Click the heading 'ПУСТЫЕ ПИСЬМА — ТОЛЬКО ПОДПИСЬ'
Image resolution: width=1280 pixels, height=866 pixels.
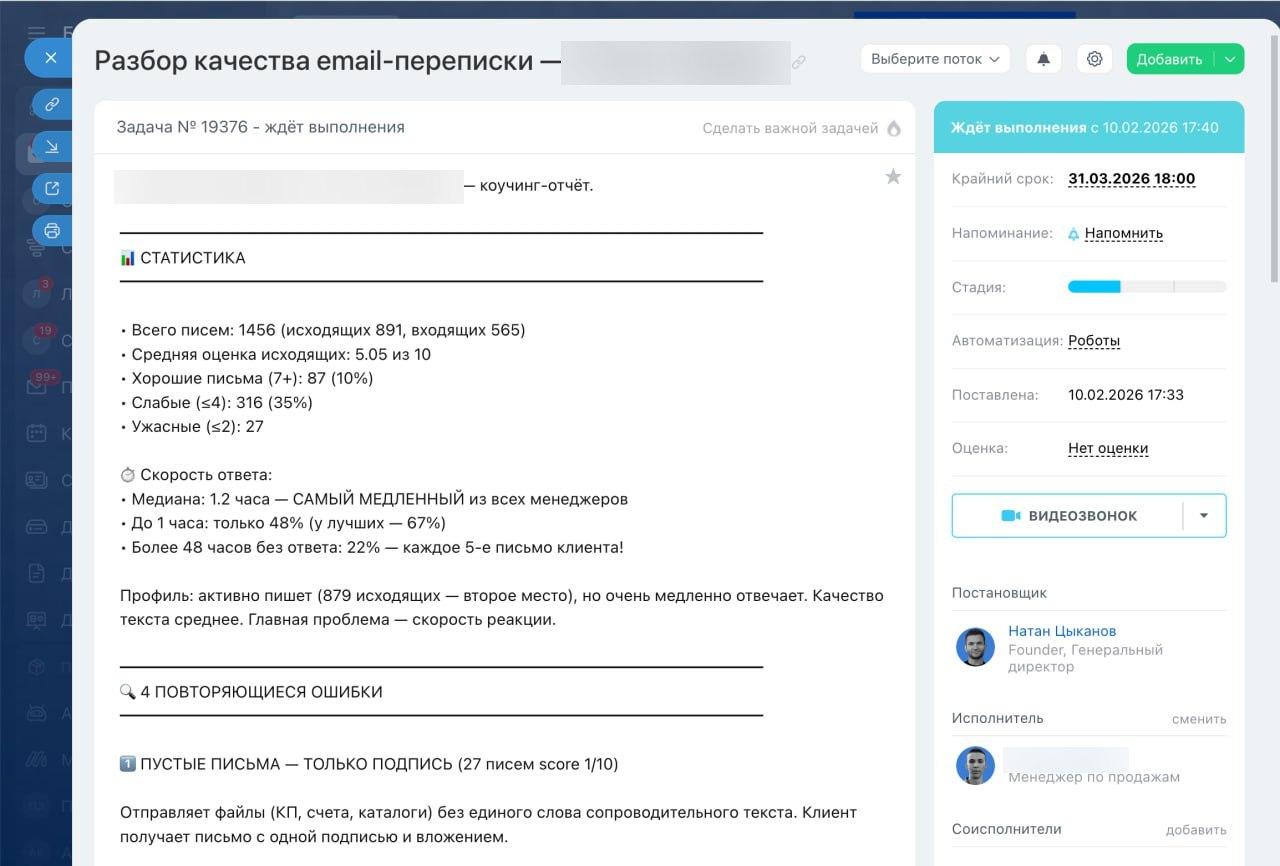(369, 764)
